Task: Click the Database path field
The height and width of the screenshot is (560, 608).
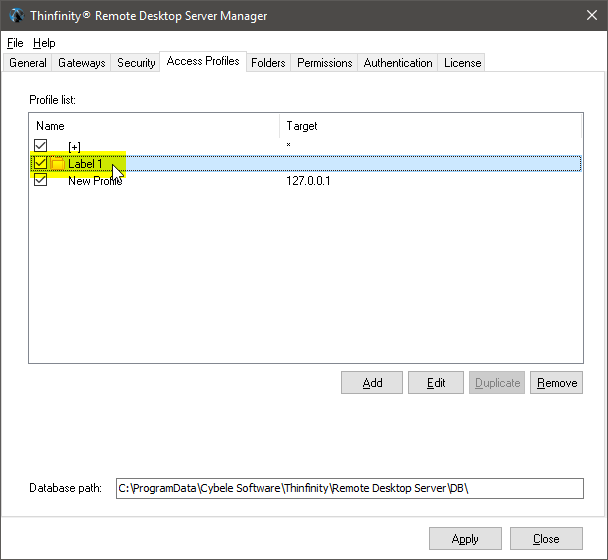Action: click(350, 488)
